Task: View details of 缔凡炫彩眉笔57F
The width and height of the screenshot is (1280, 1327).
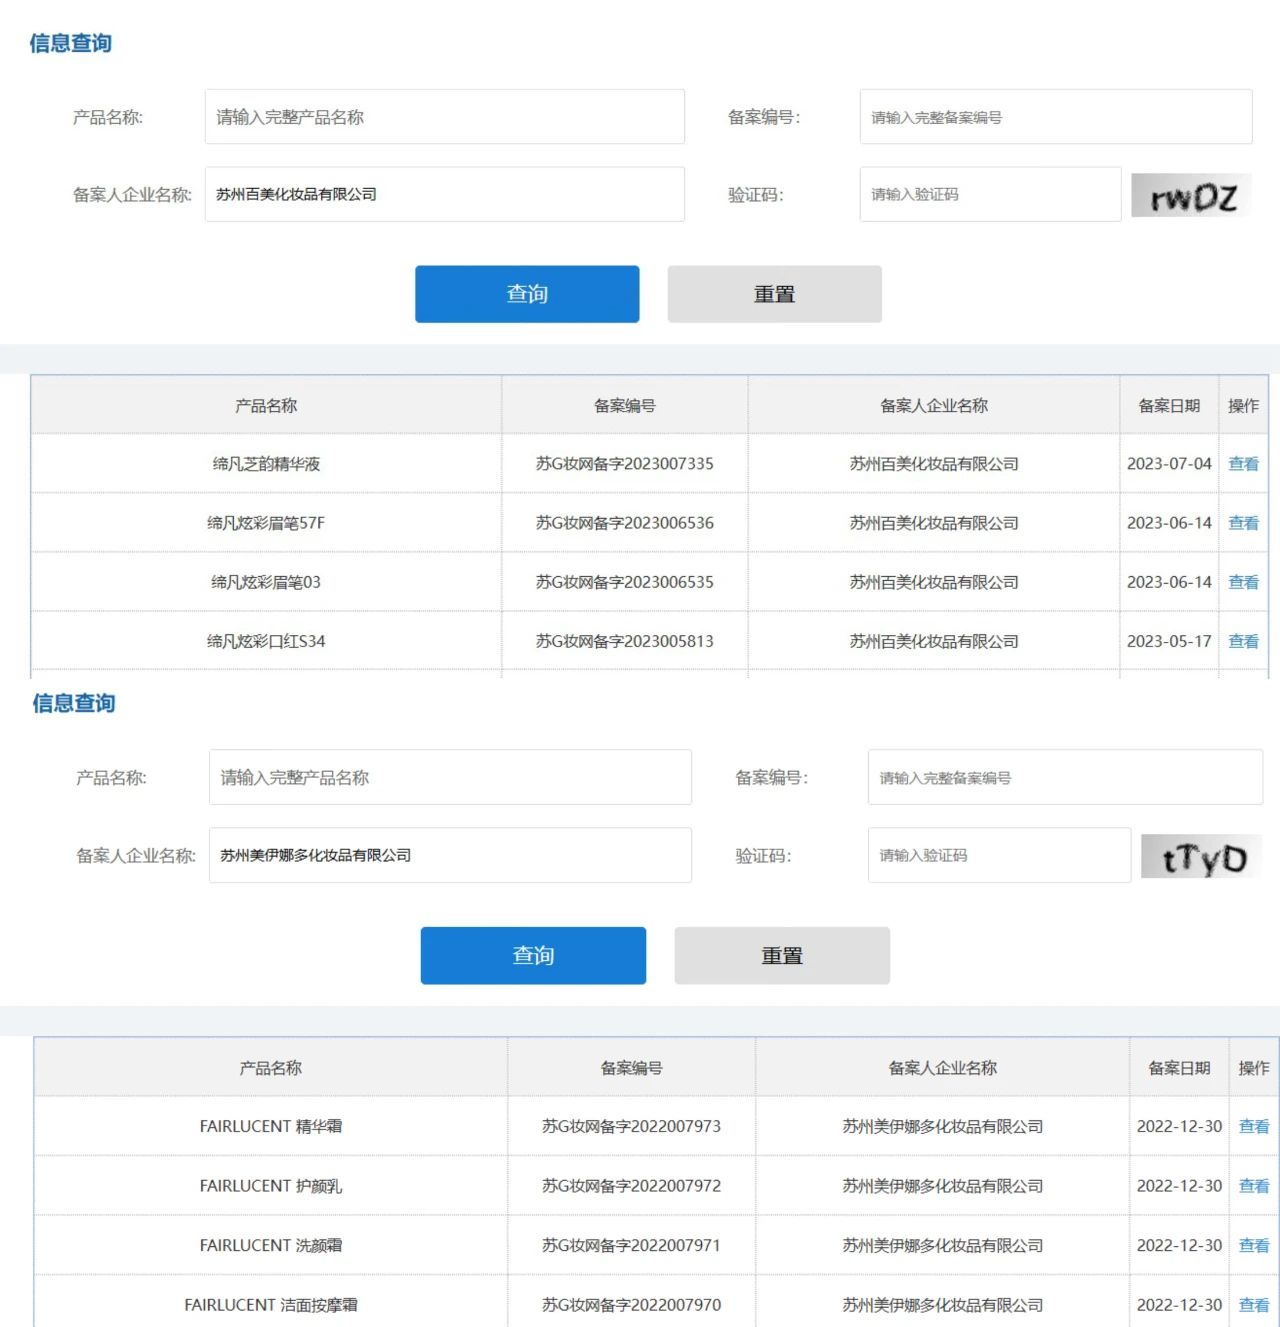Action: click(x=1243, y=523)
